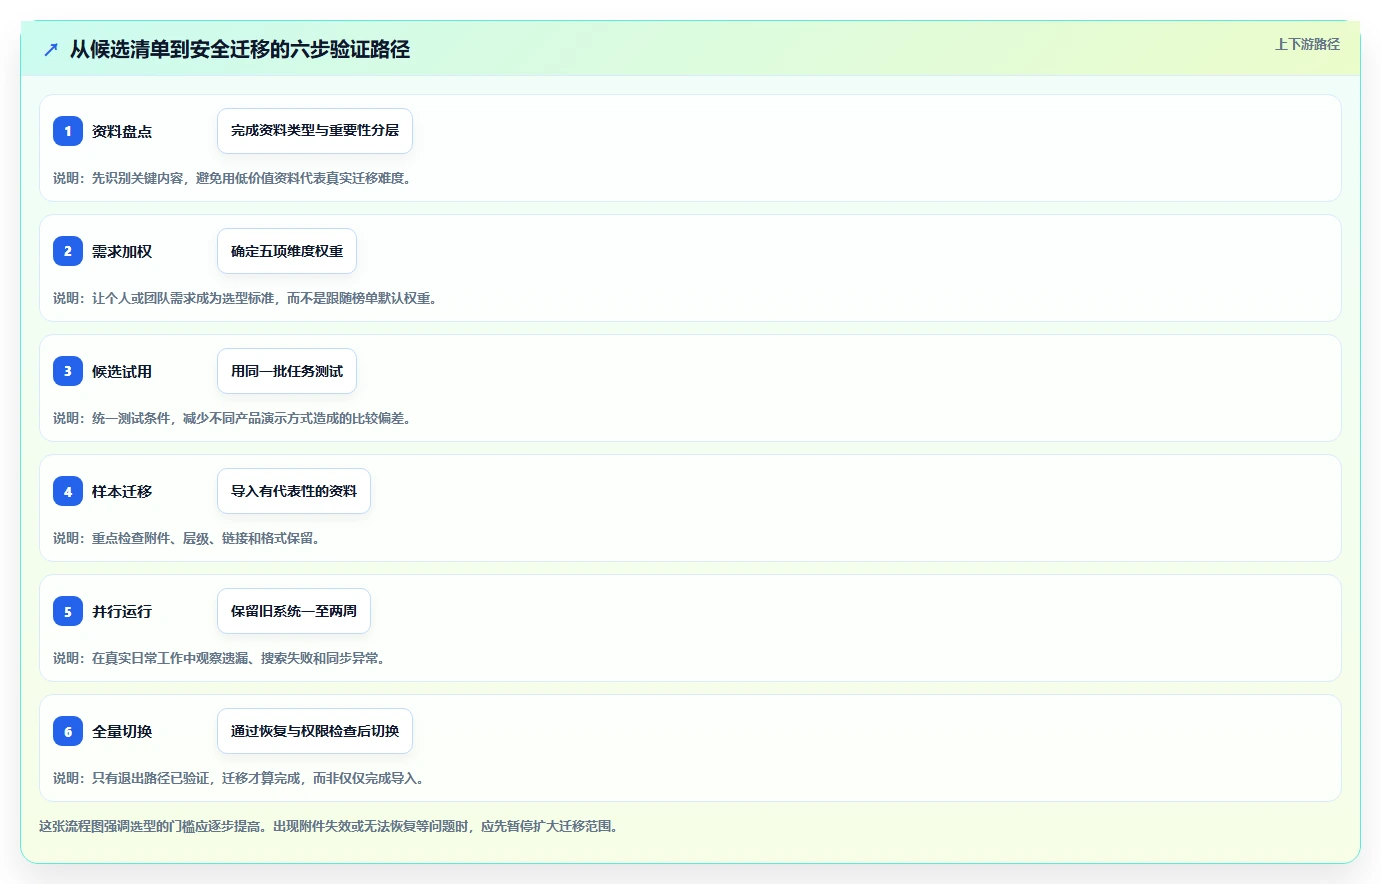
Task: Click the note starting 让个人或团队需求
Action: click(x=246, y=298)
